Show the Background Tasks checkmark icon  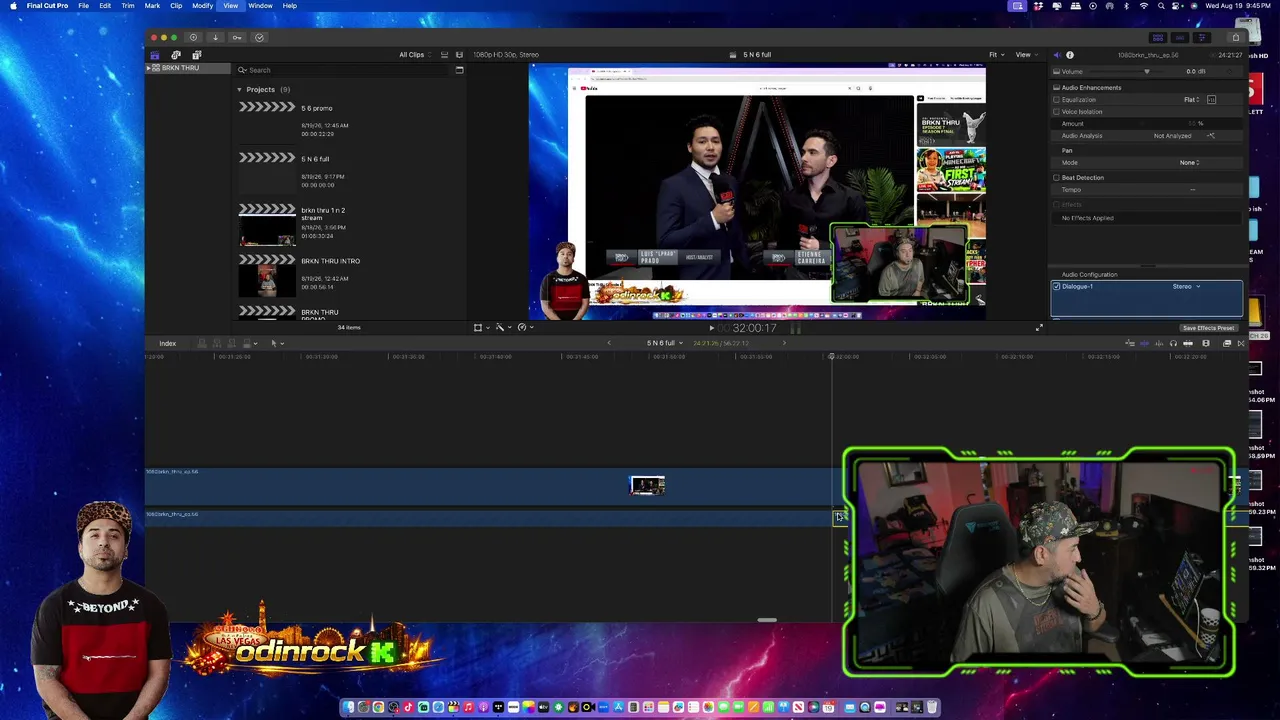click(x=259, y=38)
